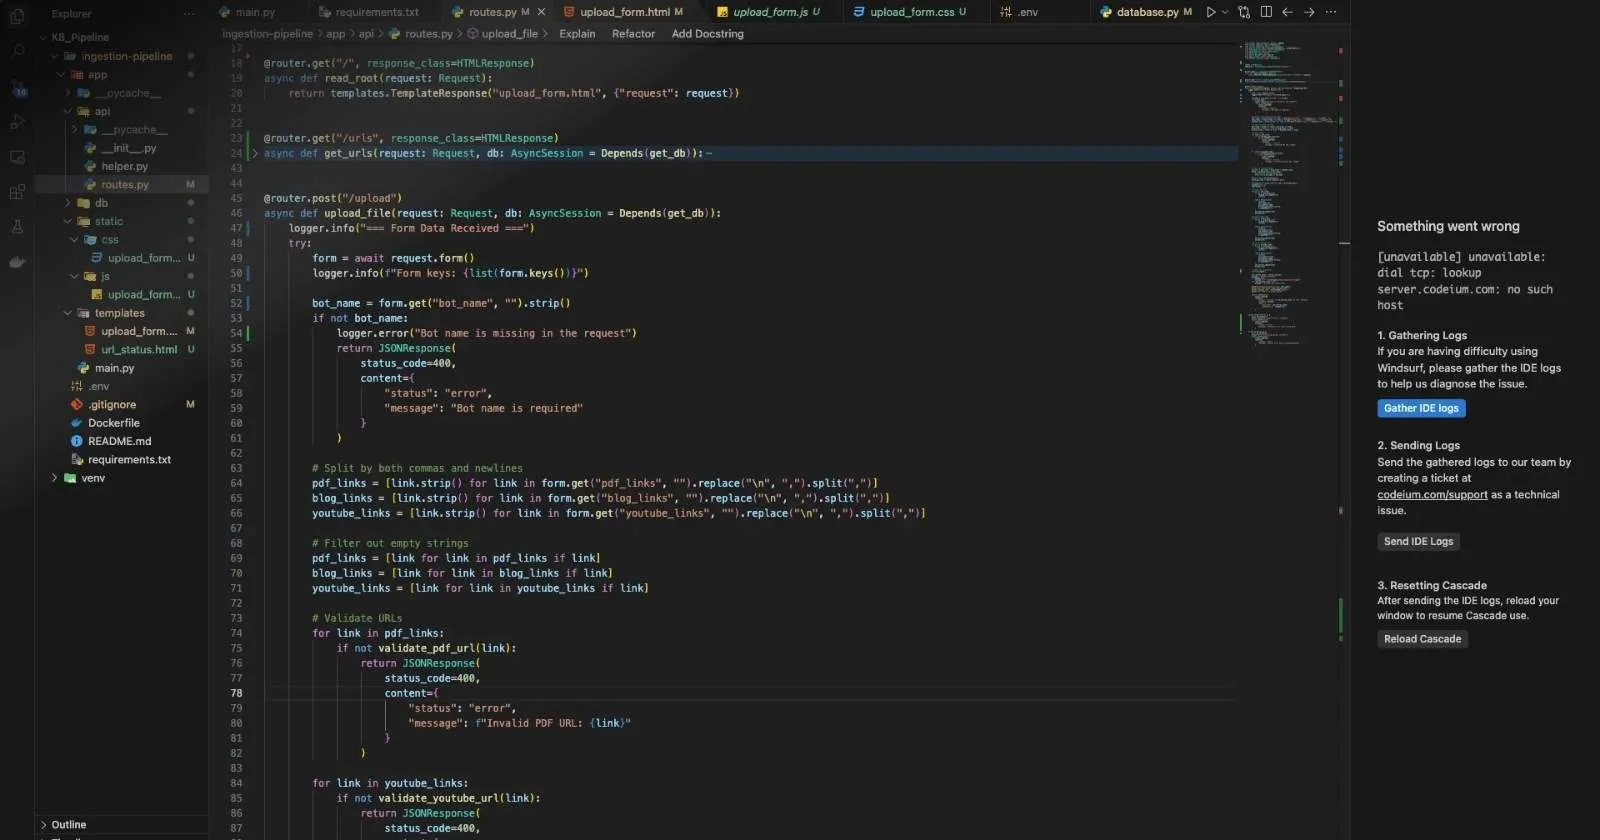
Task: Expand the venv folder
Action: [x=55, y=478]
